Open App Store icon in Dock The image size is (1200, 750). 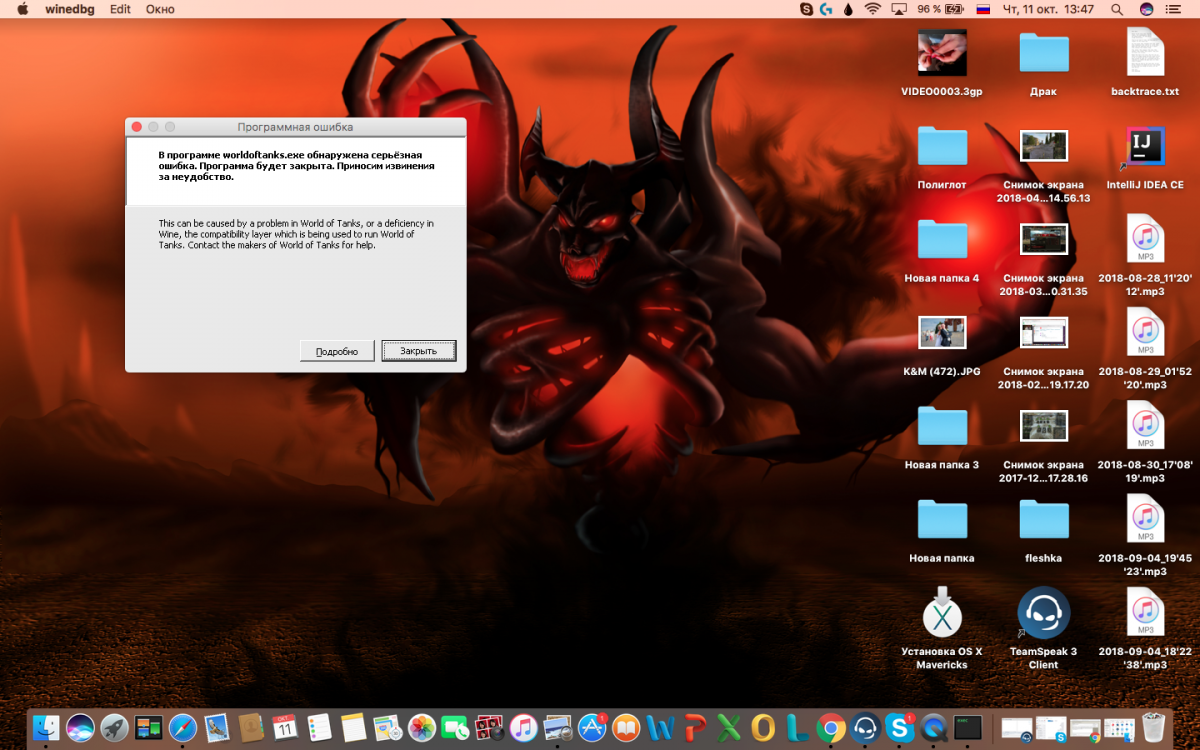(x=593, y=727)
